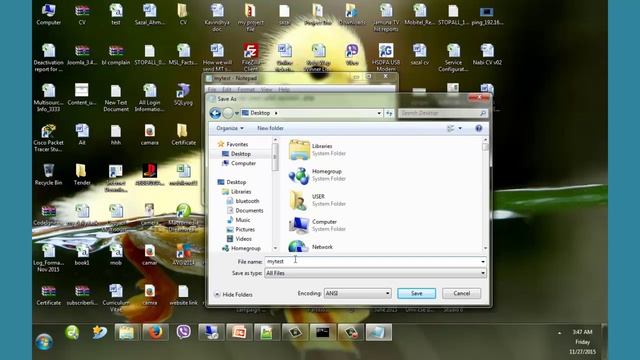This screenshot has width=640, height=360.
Task: Select Desktop under Favorites
Action: tap(237, 154)
